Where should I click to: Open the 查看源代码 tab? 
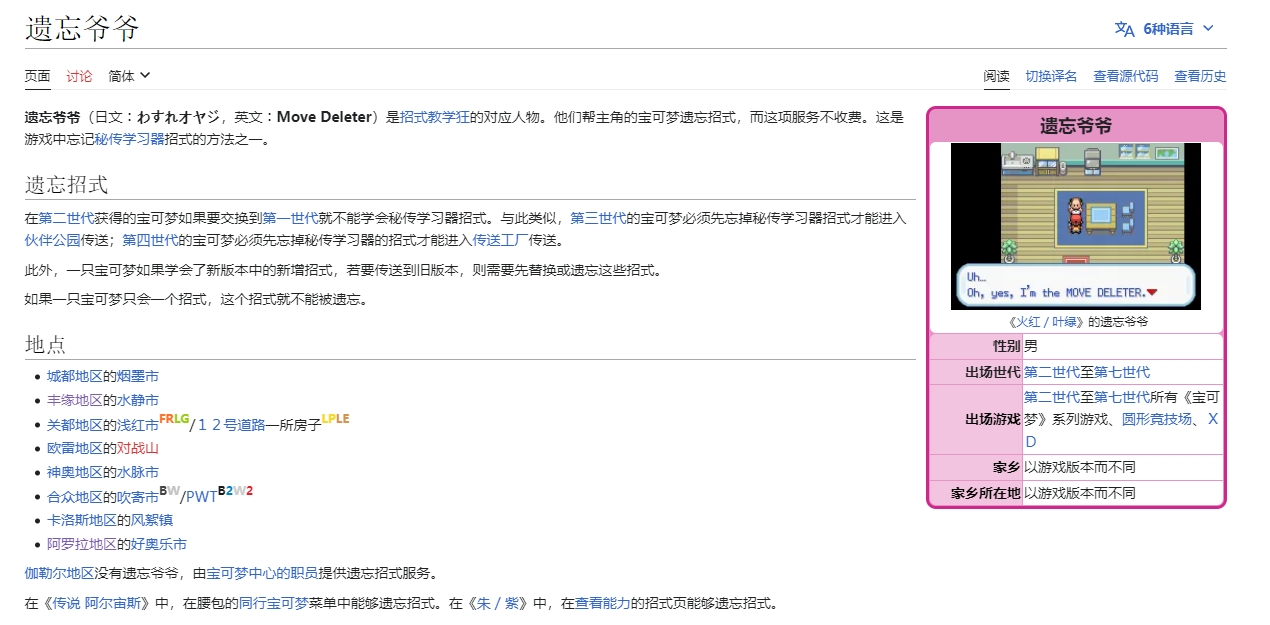point(1125,76)
